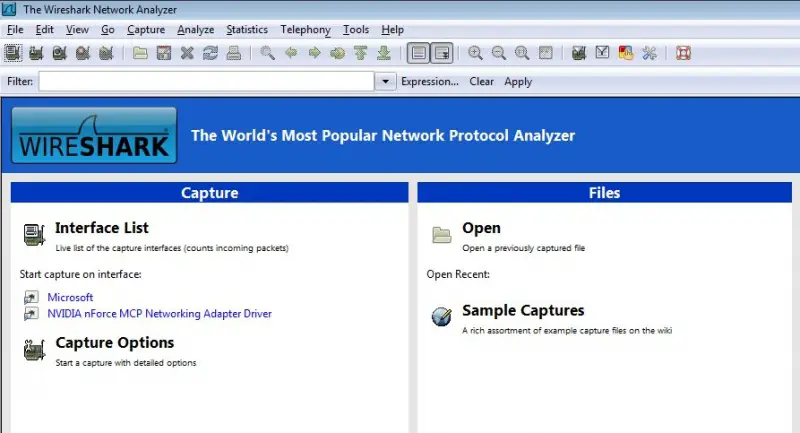The width and height of the screenshot is (800, 433).
Task: Go back in packet history arrow icon
Action: pyautogui.click(x=291, y=53)
